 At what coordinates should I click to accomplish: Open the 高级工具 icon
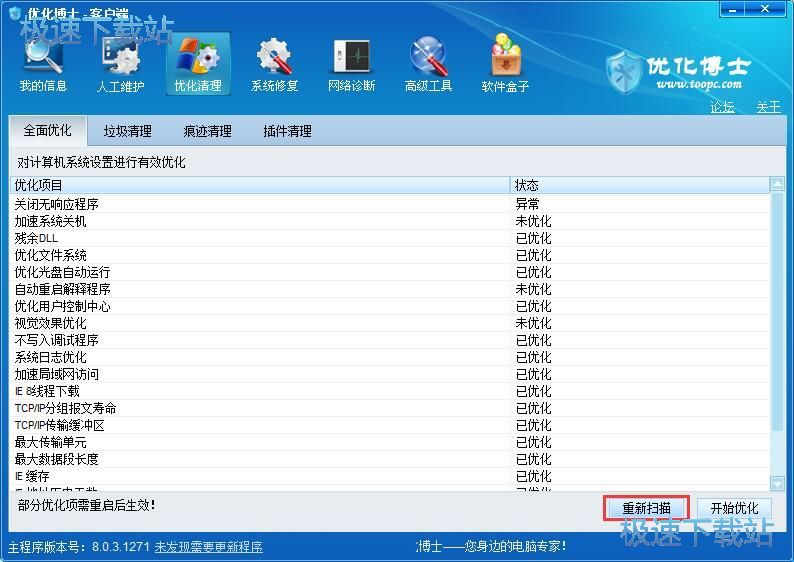click(x=428, y=64)
